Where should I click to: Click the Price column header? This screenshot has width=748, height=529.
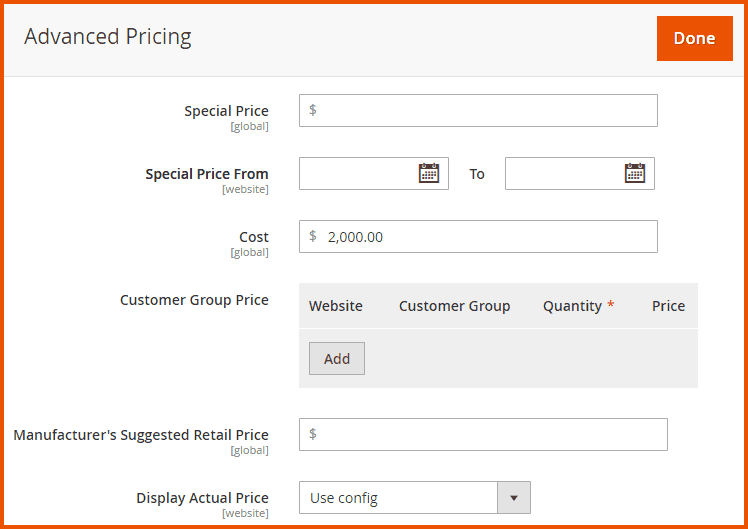668,306
